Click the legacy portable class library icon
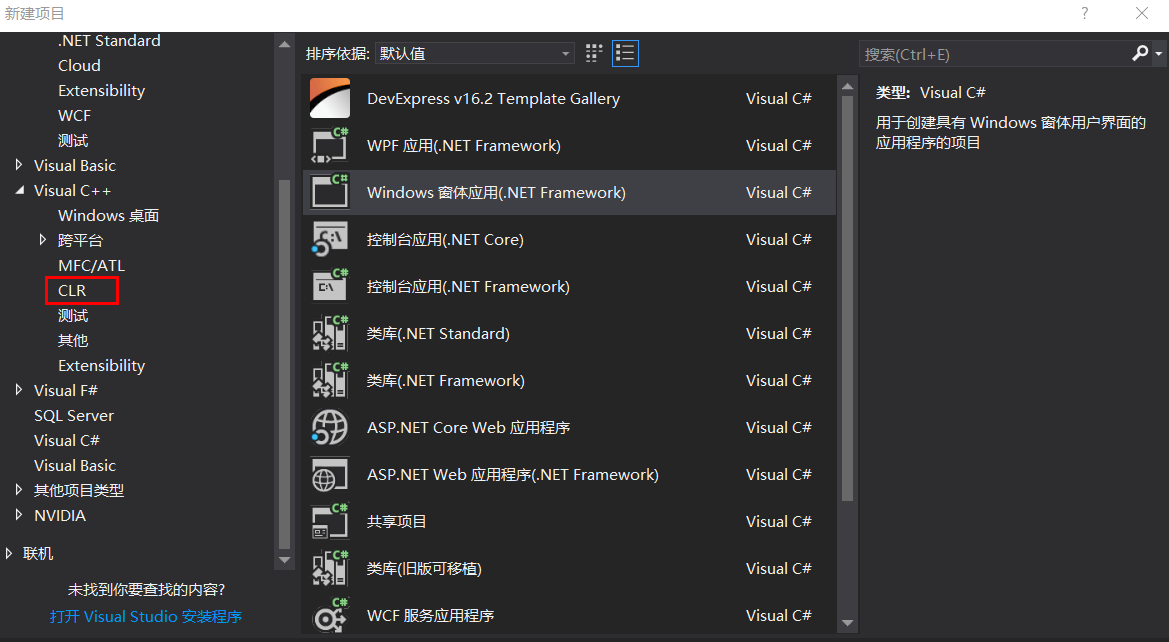The width and height of the screenshot is (1169, 642). (330, 568)
